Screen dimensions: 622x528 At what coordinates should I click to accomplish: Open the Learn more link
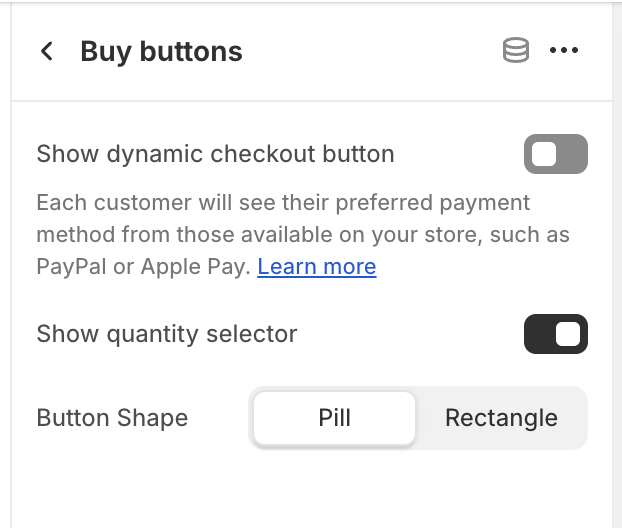[316, 267]
